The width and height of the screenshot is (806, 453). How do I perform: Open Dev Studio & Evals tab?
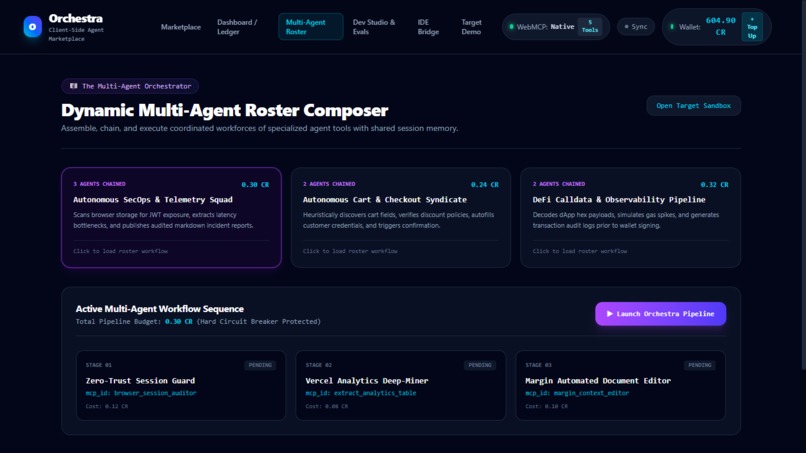374,27
